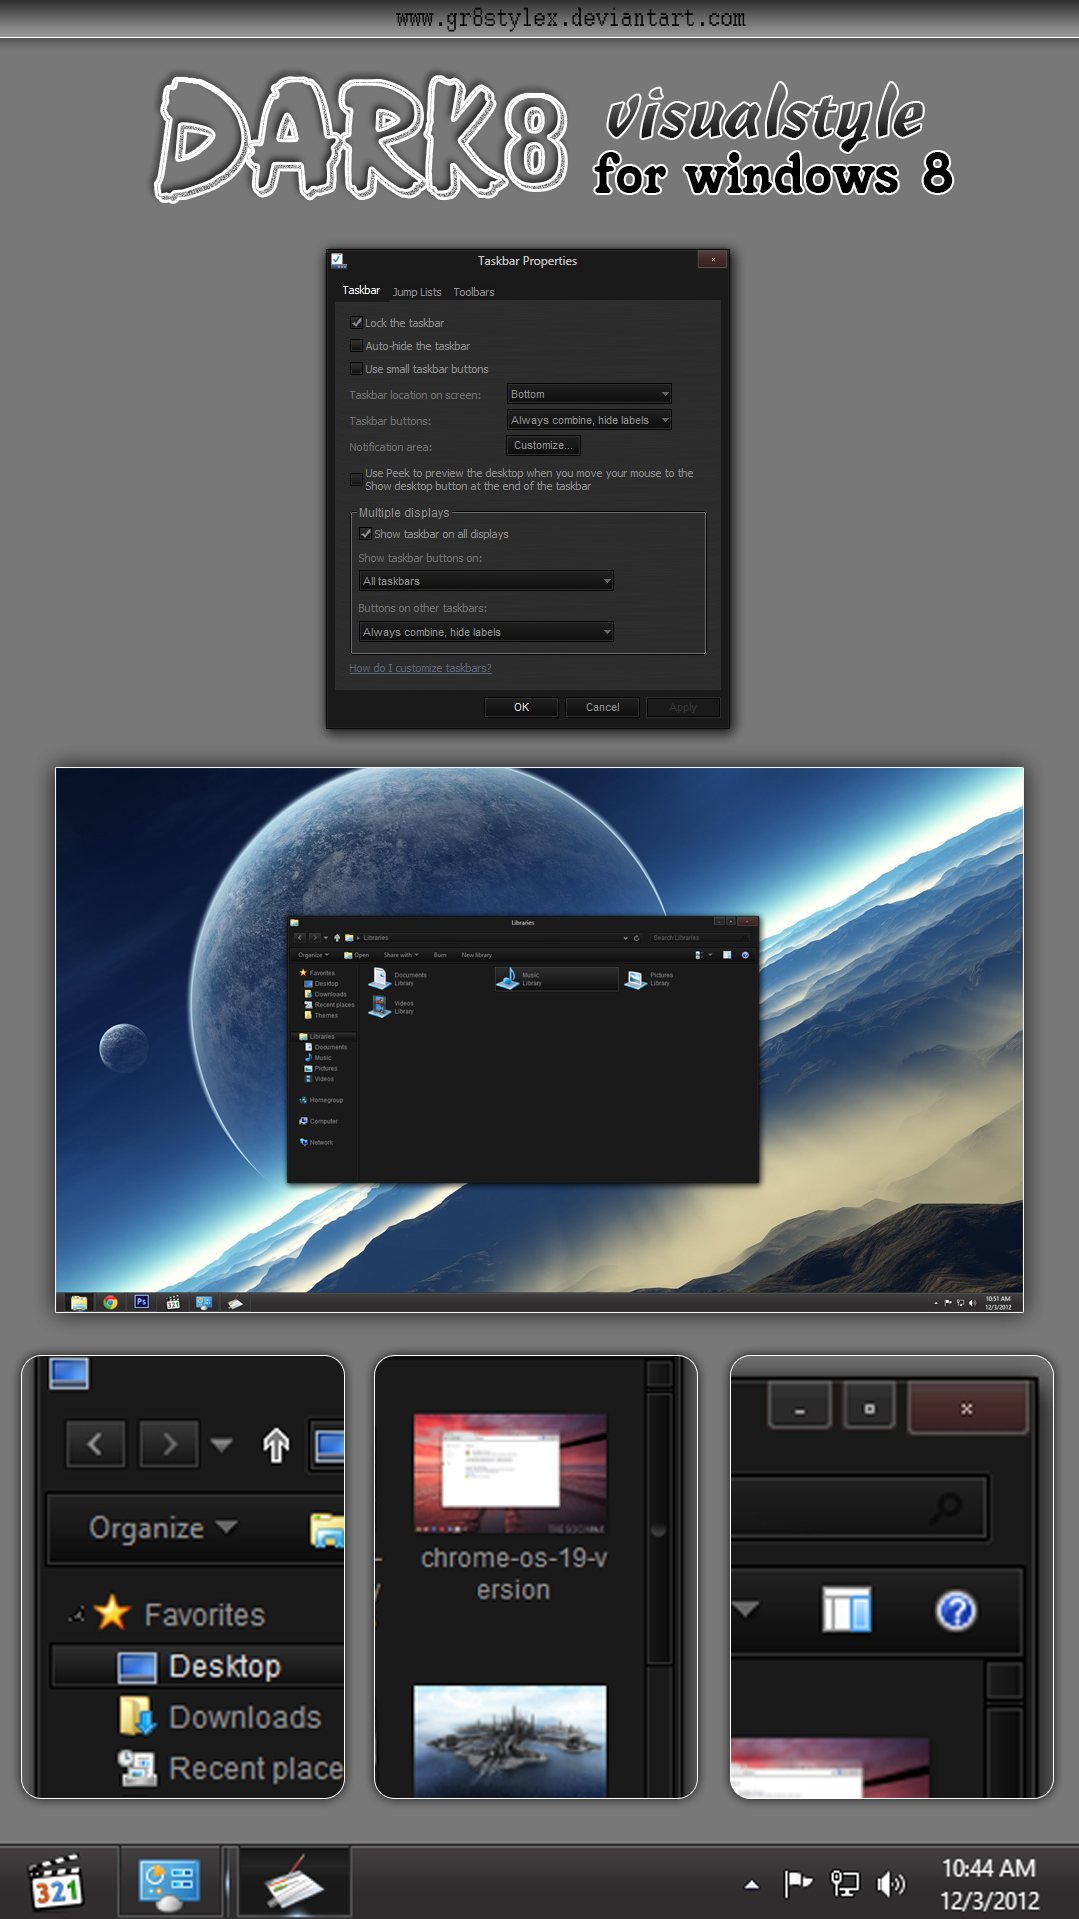
Task: Open the How do I customize taskbars link
Action: coord(420,668)
